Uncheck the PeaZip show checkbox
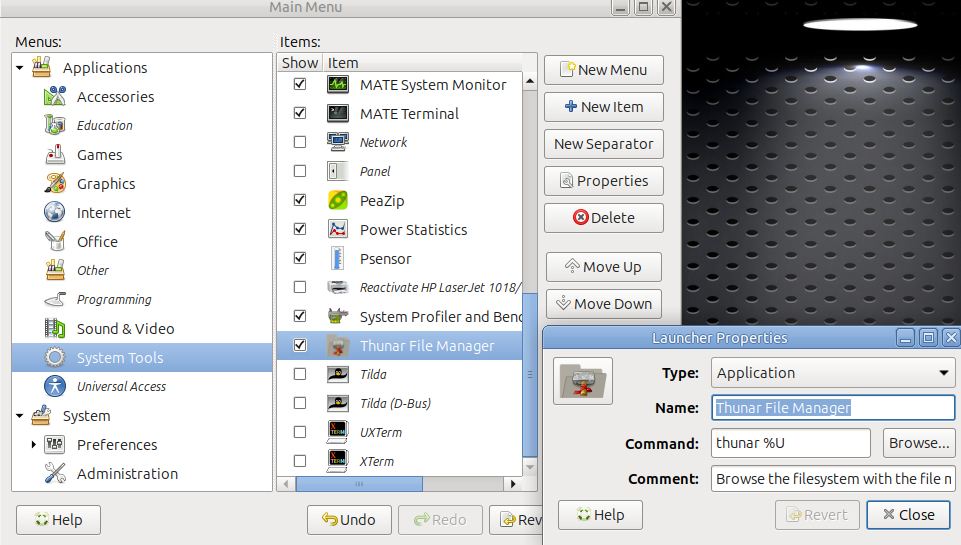The height and width of the screenshot is (545, 961). [300, 200]
